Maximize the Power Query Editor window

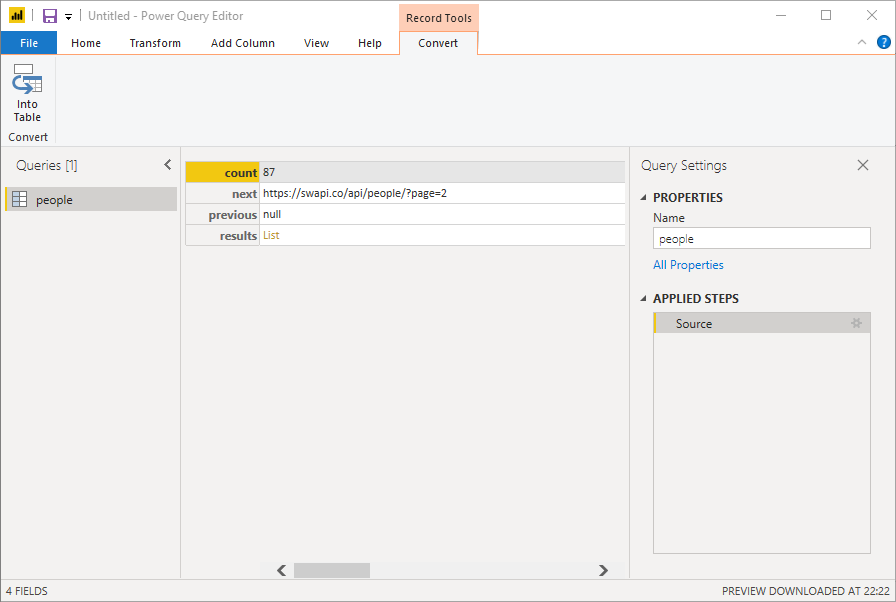826,15
